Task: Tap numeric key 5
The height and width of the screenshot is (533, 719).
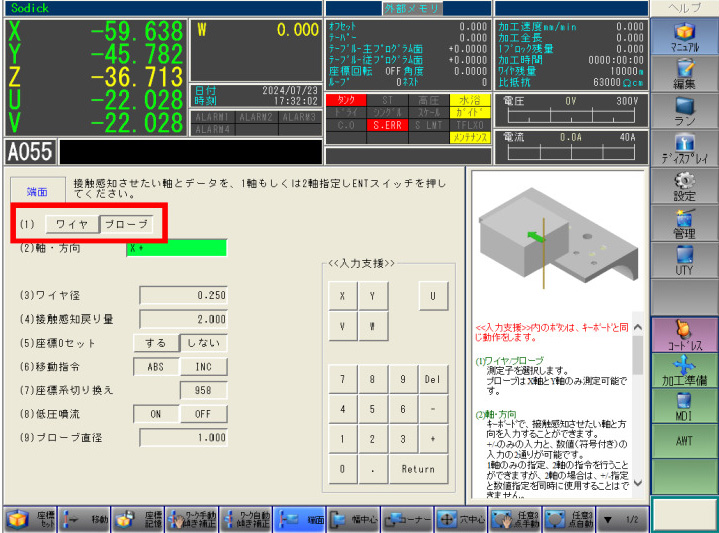Action: coord(373,409)
